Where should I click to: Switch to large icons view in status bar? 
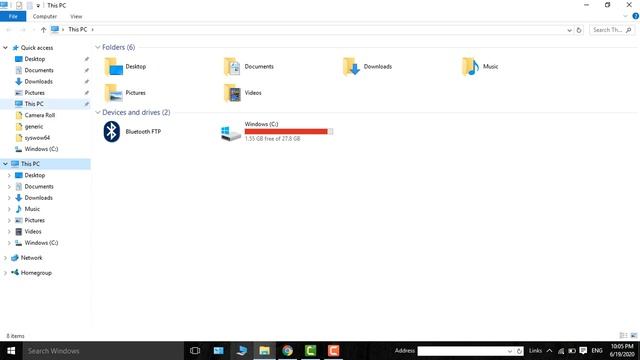(633, 336)
